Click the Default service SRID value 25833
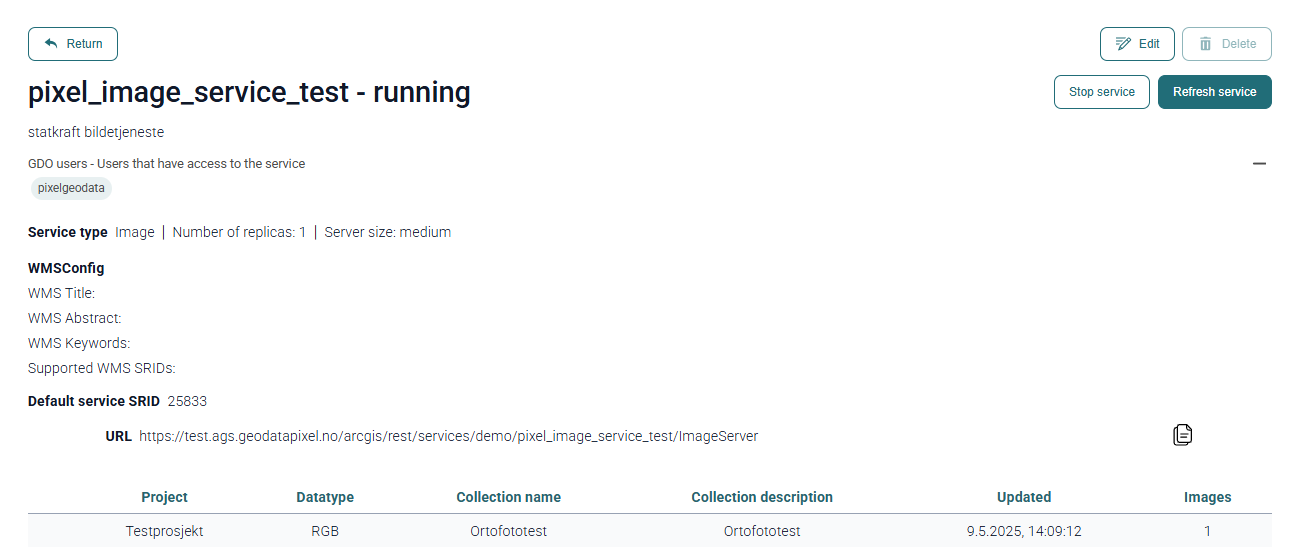Viewport: 1300px width, 555px height. pyautogui.click(x=187, y=401)
